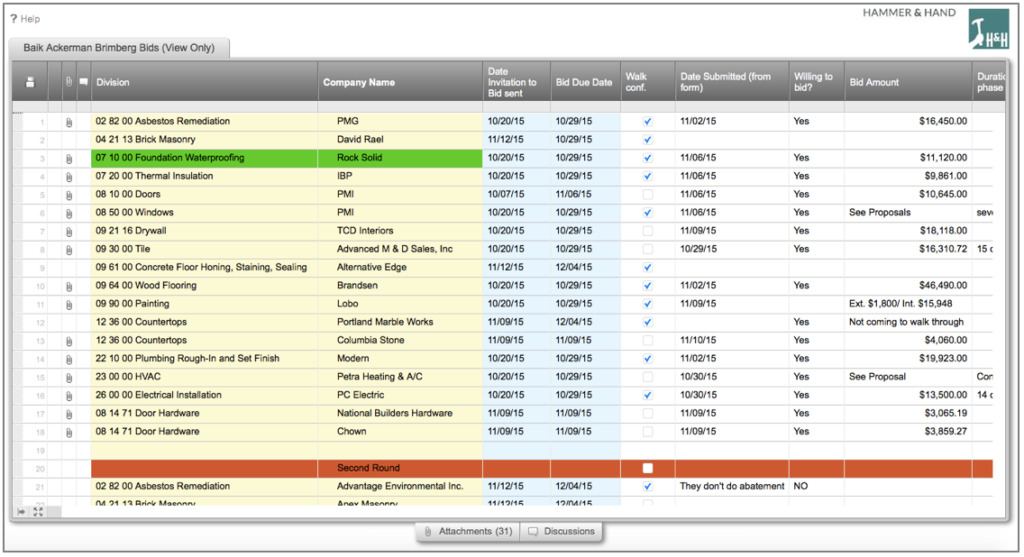
Task: Toggle Walk conf. checkbox for Alternative Edge row
Action: (x=647, y=267)
